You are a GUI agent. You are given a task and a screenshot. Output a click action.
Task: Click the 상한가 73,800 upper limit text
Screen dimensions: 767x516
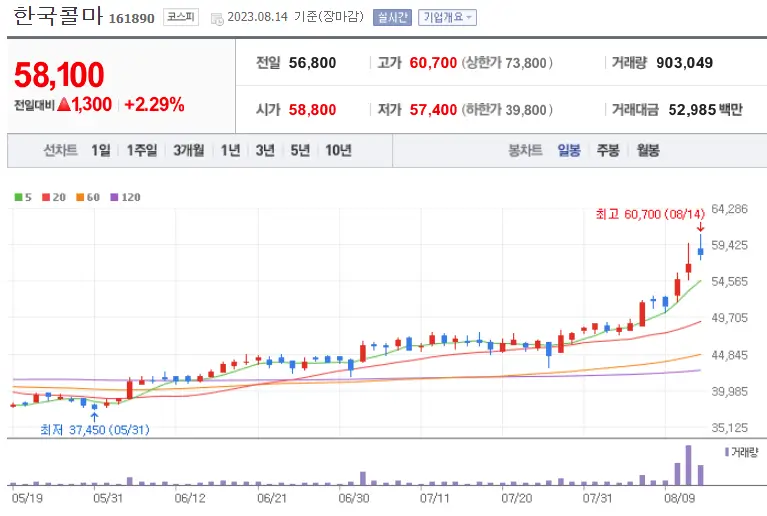point(507,63)
